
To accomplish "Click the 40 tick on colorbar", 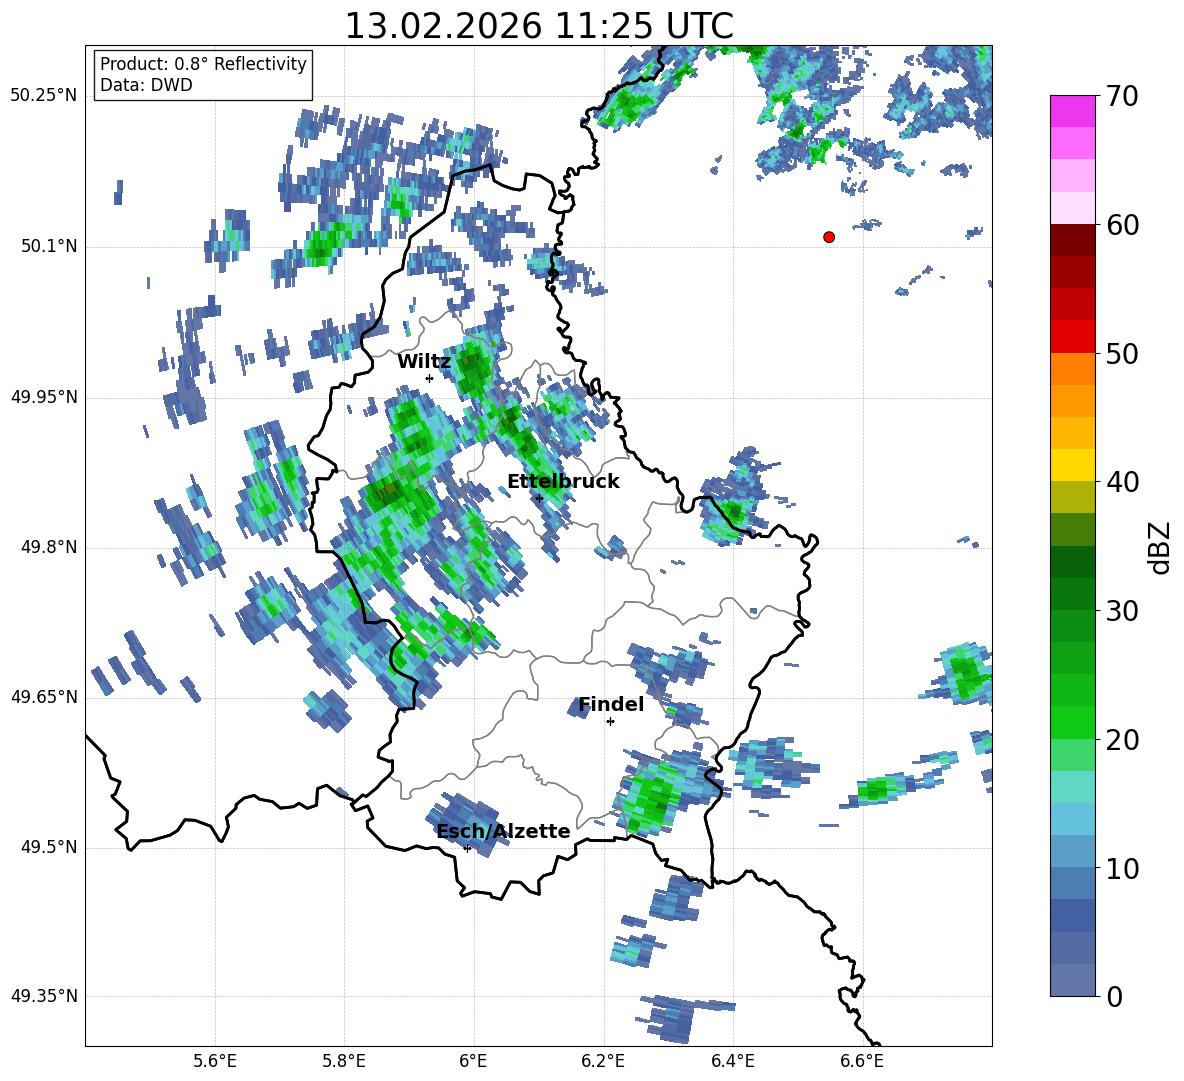I will [1122, 482].
